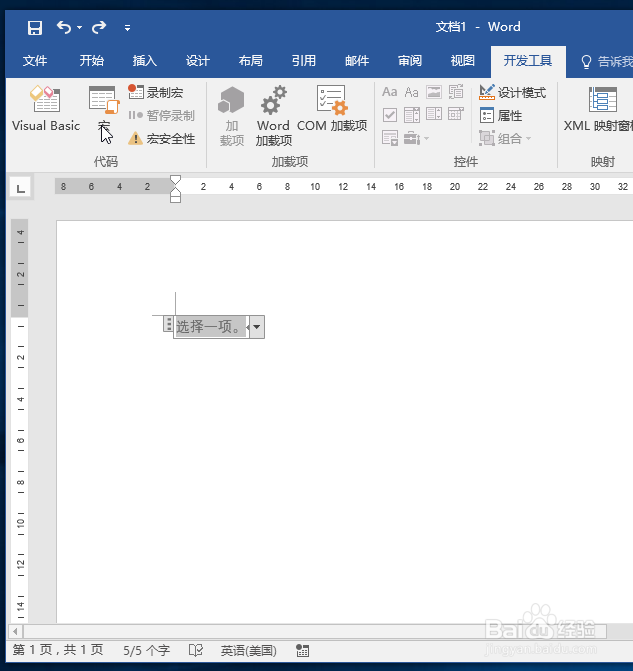The height and width of the screenshot is (671, 633).
Task: Click the page count 第 1 页 status
Action: click(58, 650)
